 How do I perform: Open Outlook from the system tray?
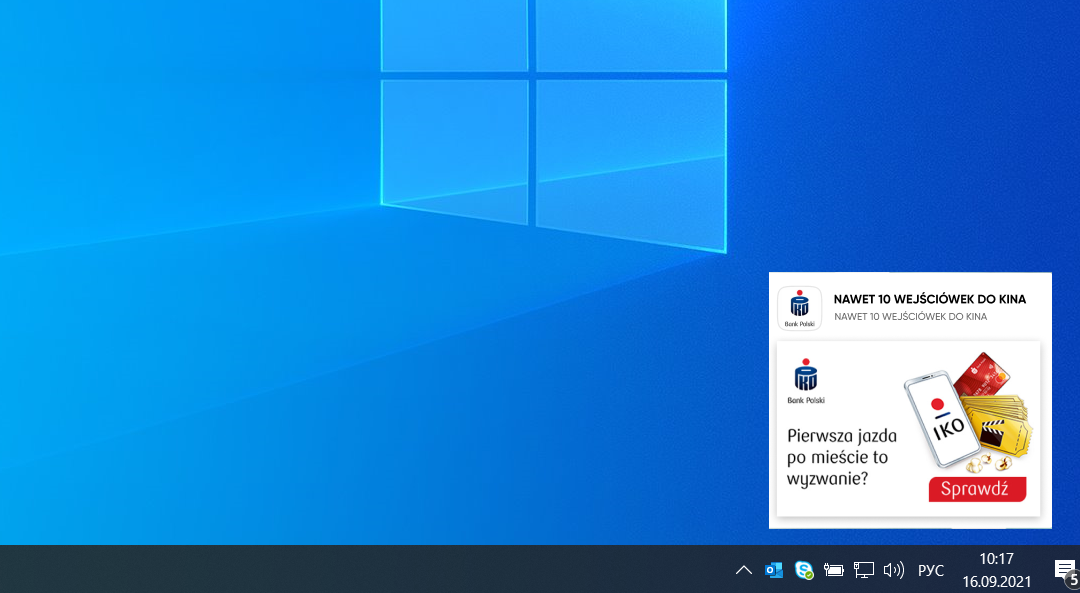pos(773,570)
